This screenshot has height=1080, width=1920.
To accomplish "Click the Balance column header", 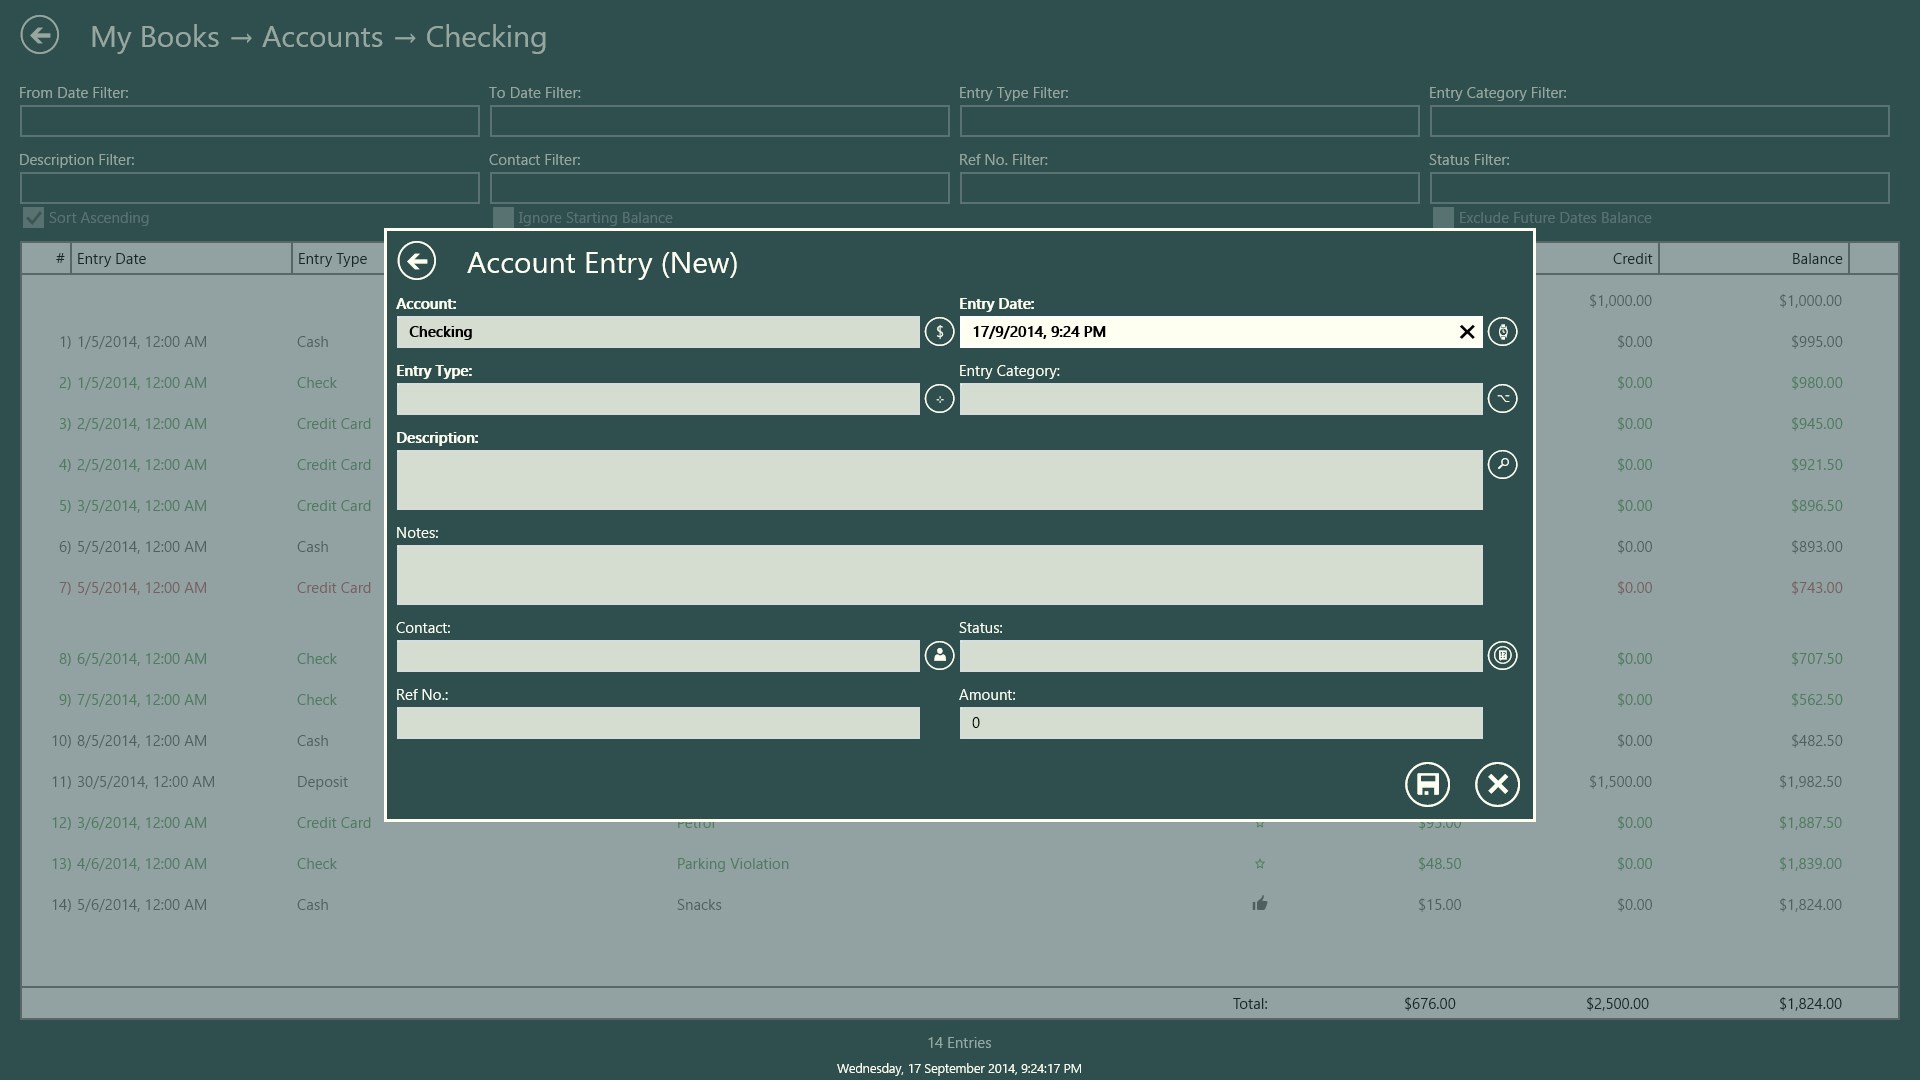I will 1754,259.
